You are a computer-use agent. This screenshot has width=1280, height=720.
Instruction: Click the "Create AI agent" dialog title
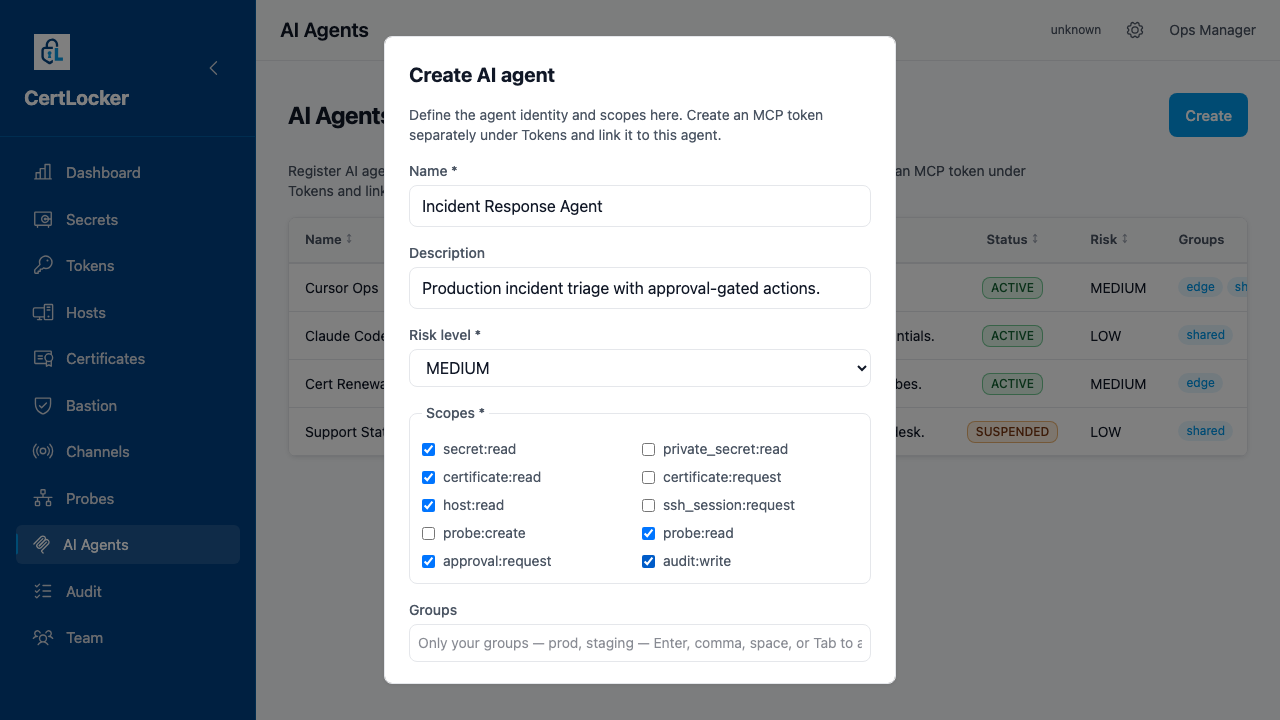point(482,75)
